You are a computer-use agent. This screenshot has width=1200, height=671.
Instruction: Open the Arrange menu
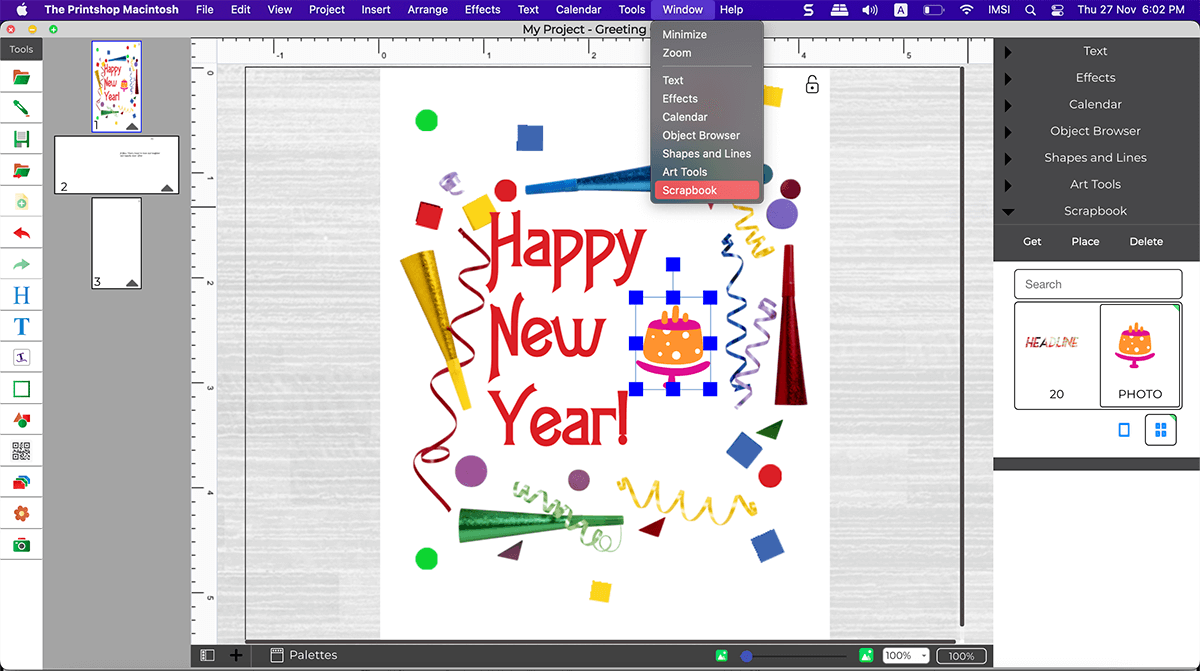[x=428, y=9]
